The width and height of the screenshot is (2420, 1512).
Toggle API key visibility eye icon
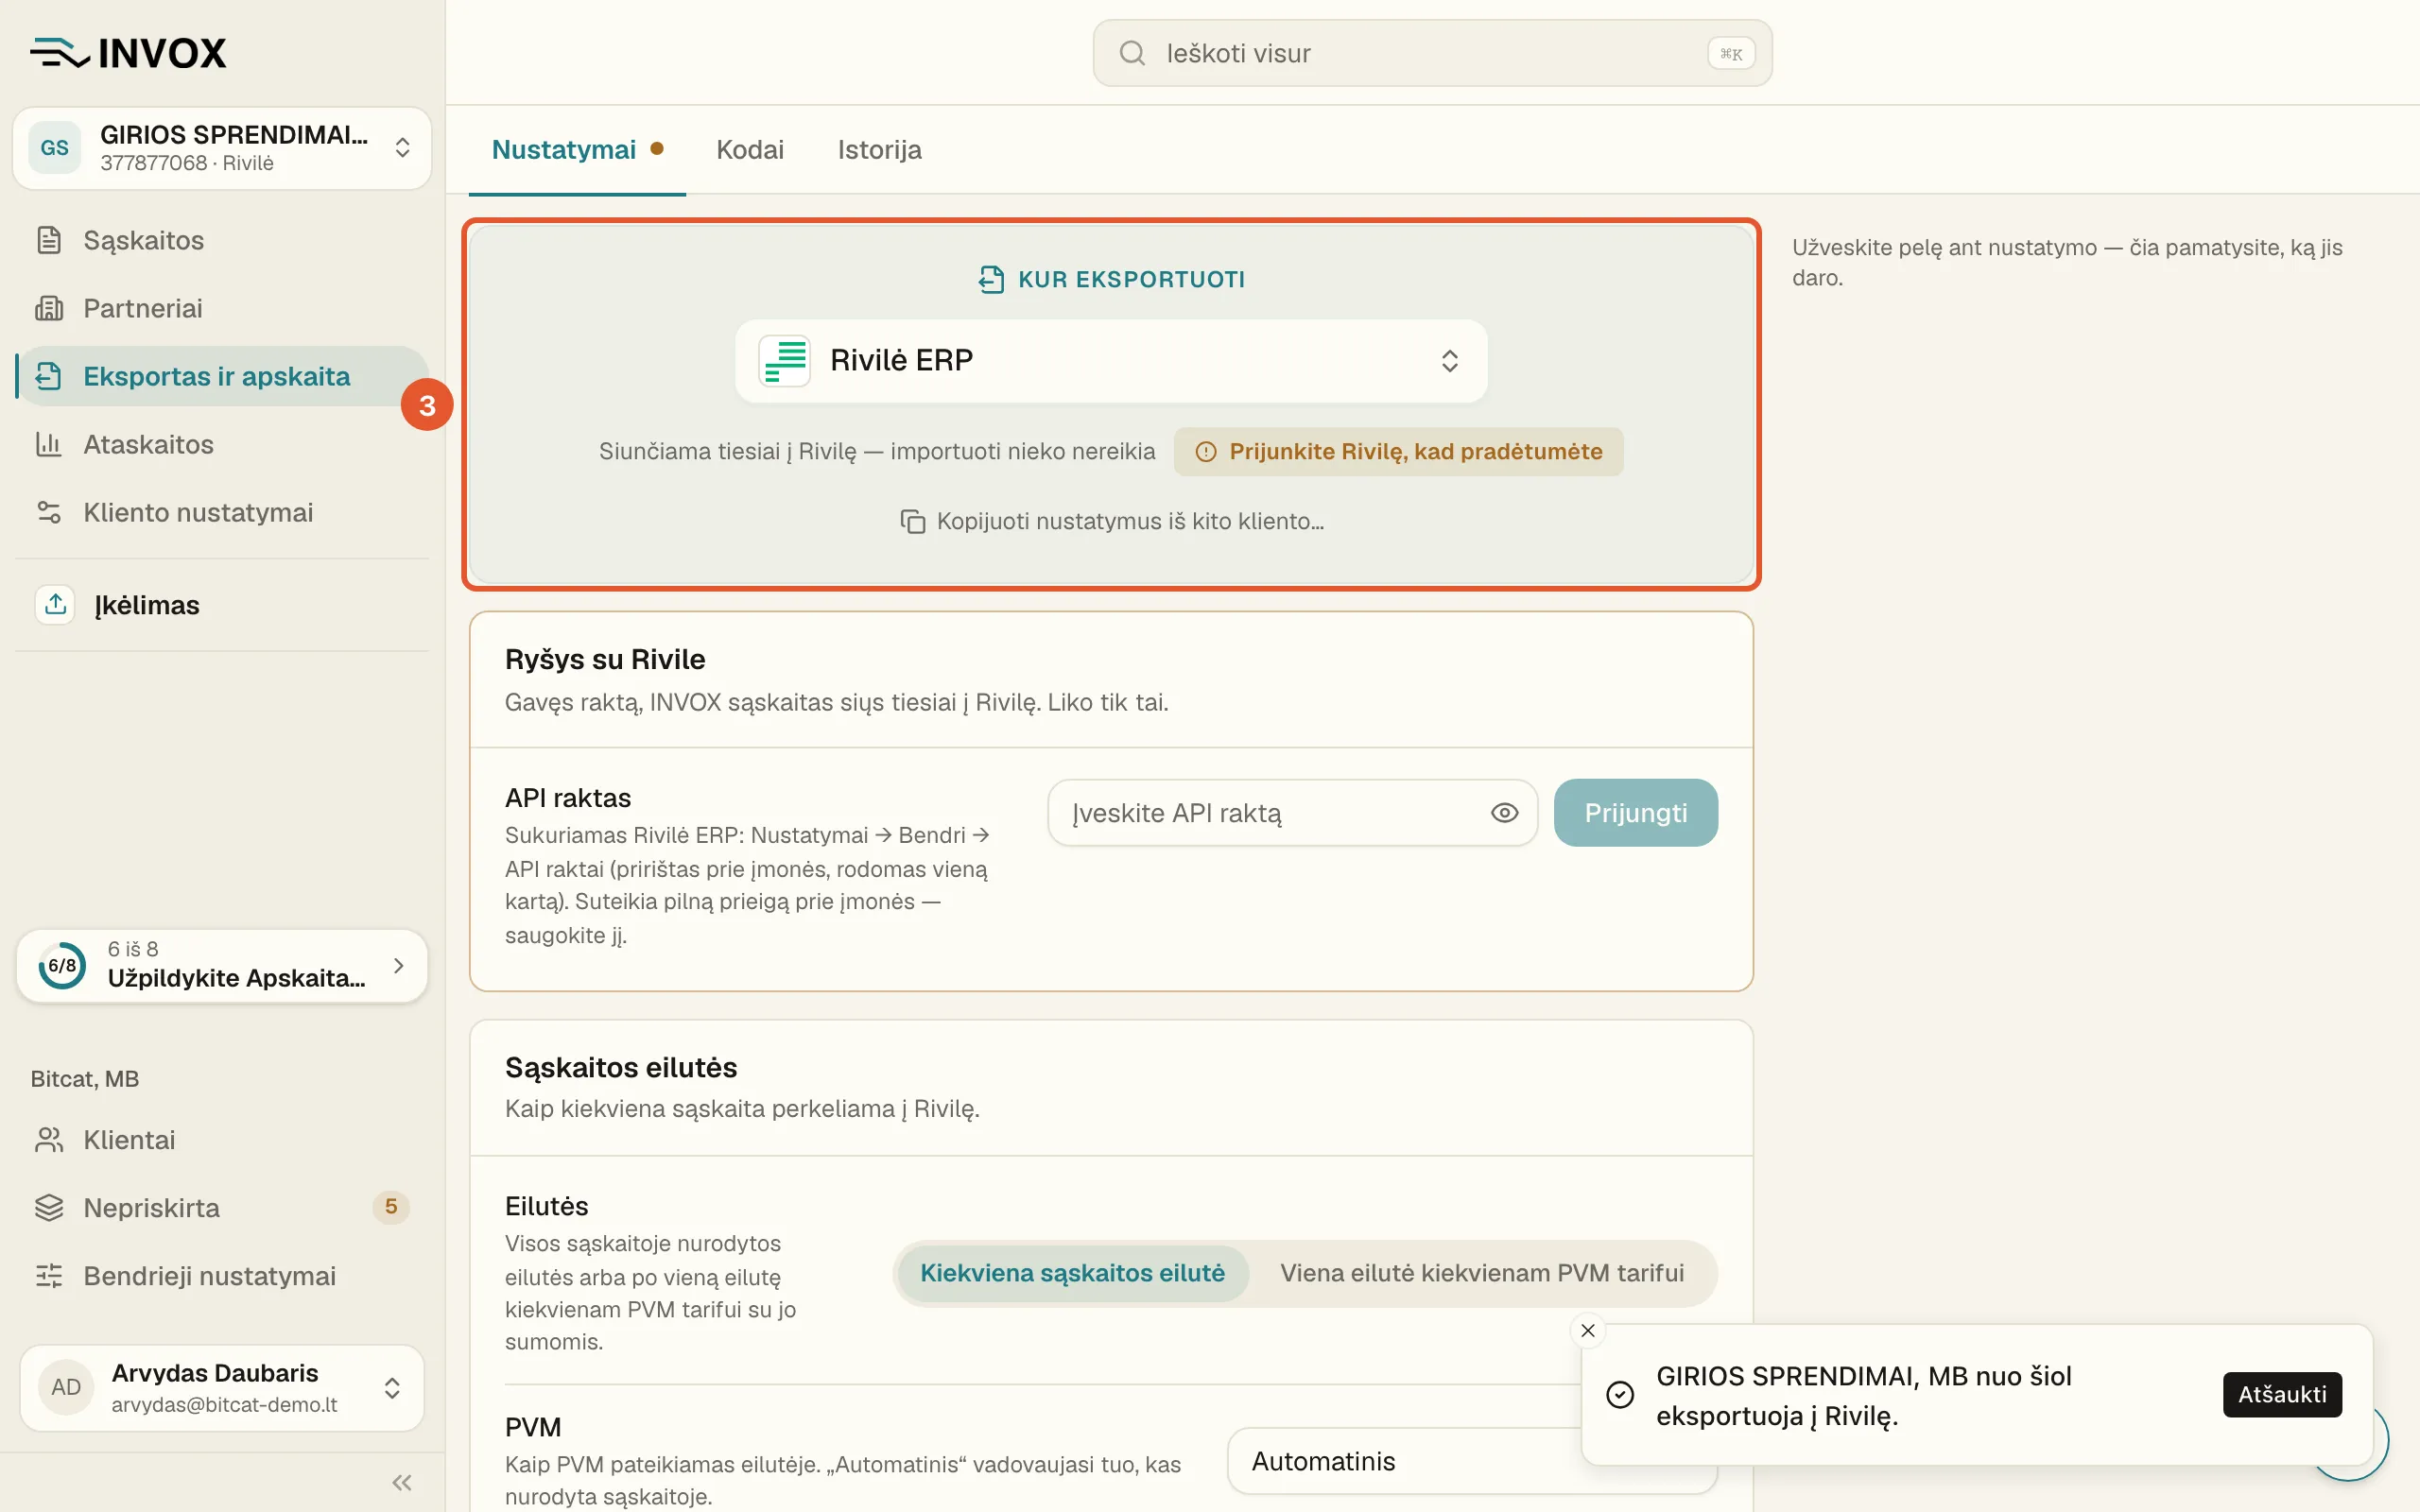[x=1504, y=813]
